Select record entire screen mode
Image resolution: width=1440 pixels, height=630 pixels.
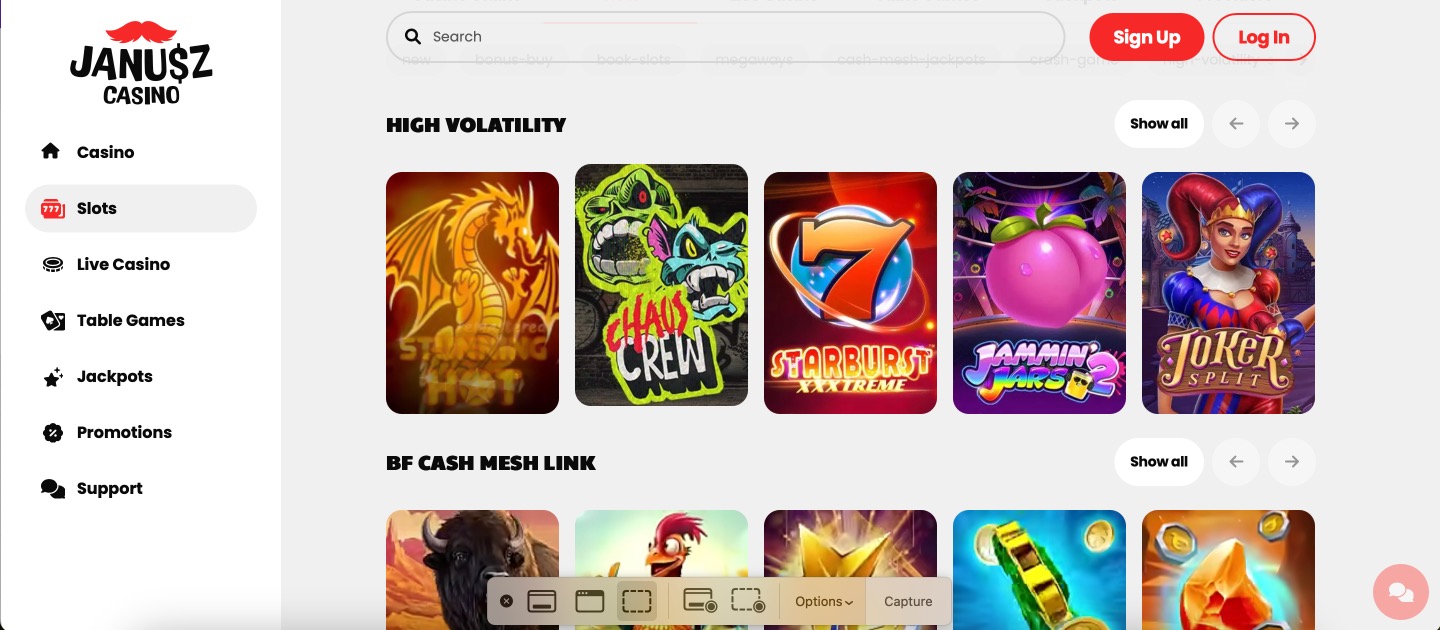(700, 601)
